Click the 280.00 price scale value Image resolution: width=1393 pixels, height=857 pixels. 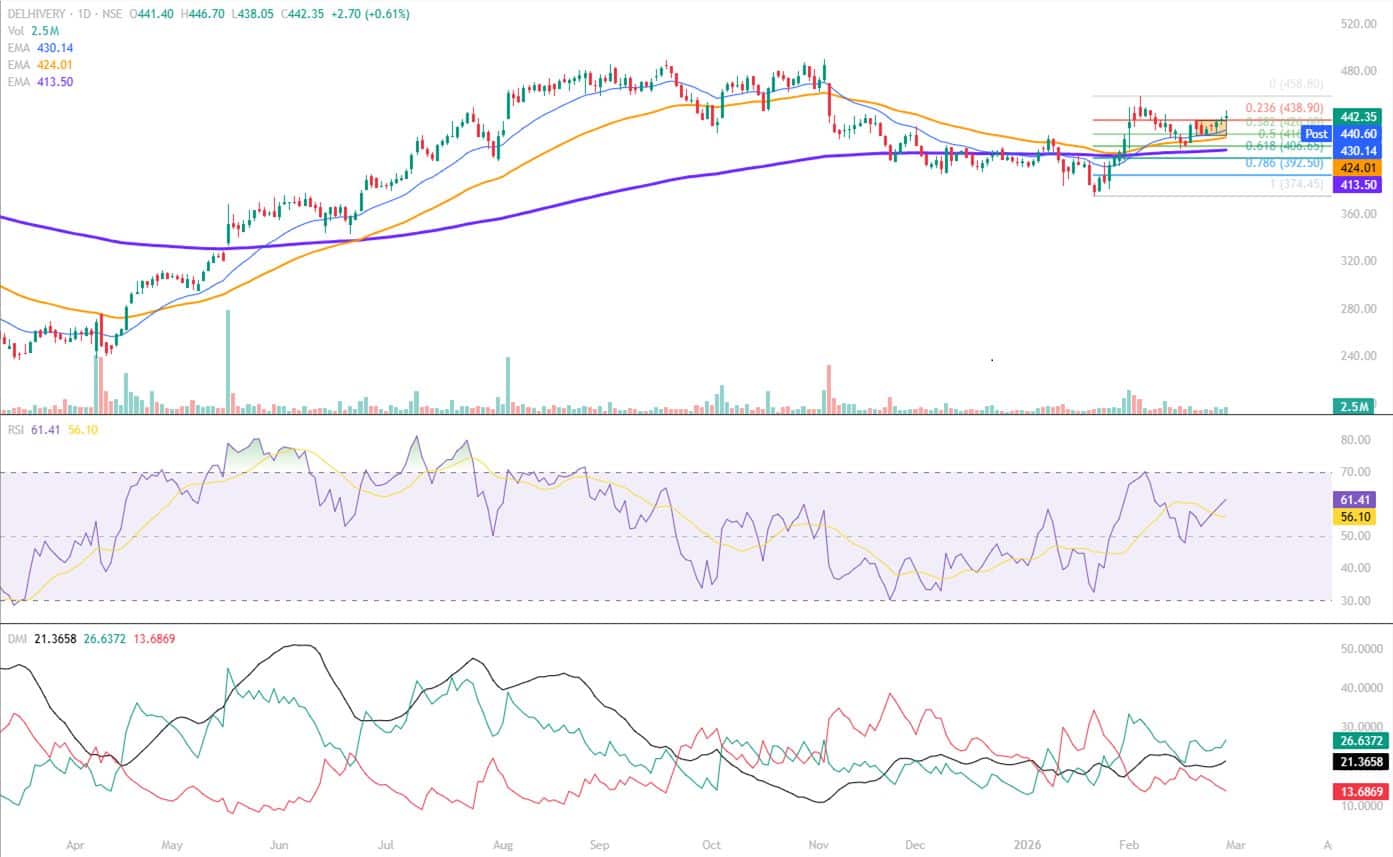1360,309
